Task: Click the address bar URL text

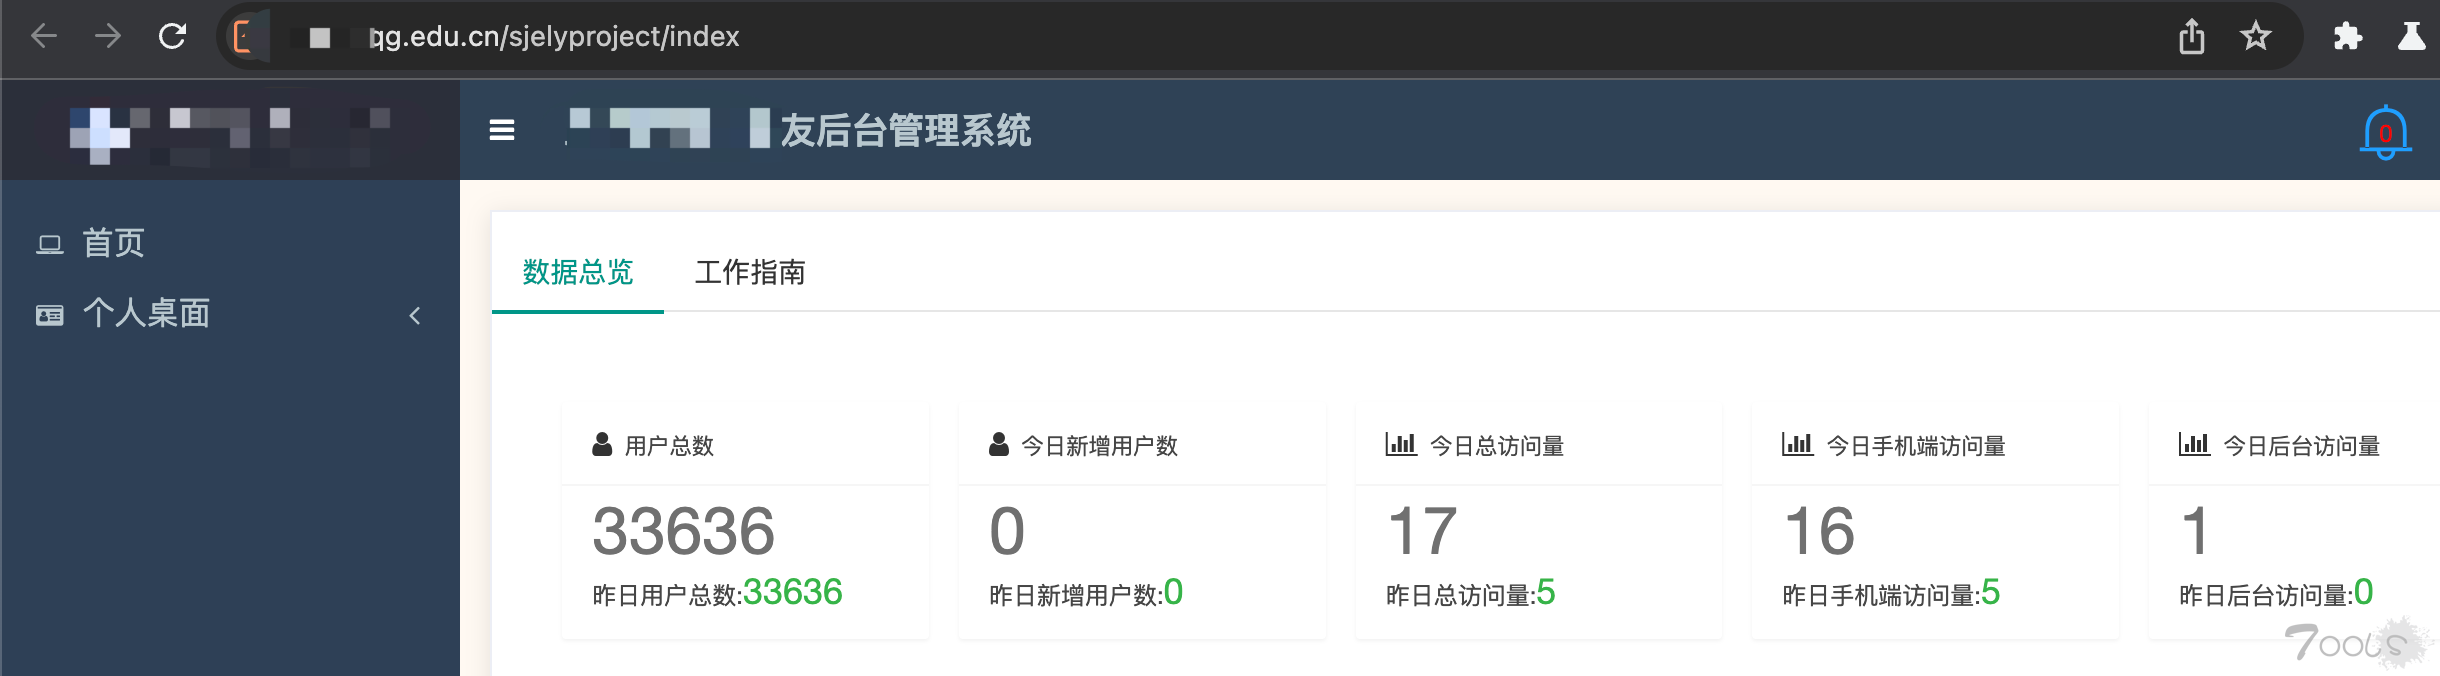Action: coord(554,37)
